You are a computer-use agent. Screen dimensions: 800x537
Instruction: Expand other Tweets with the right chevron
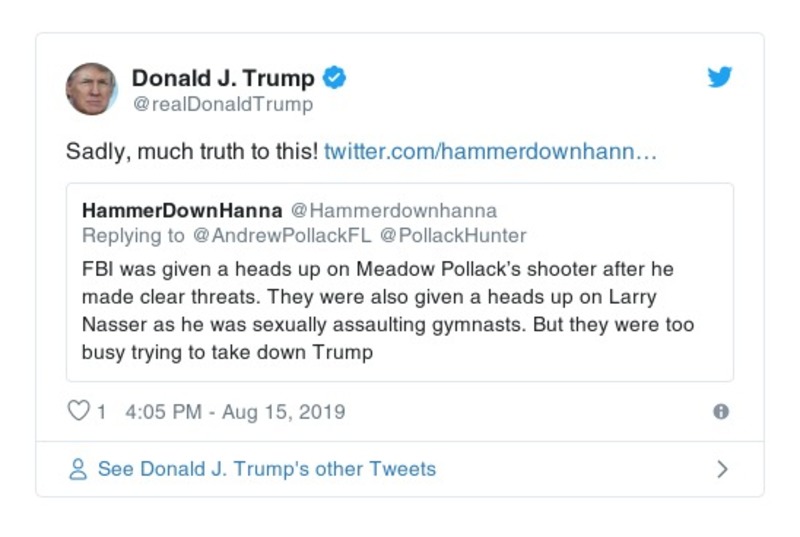(x=722, y=469)
